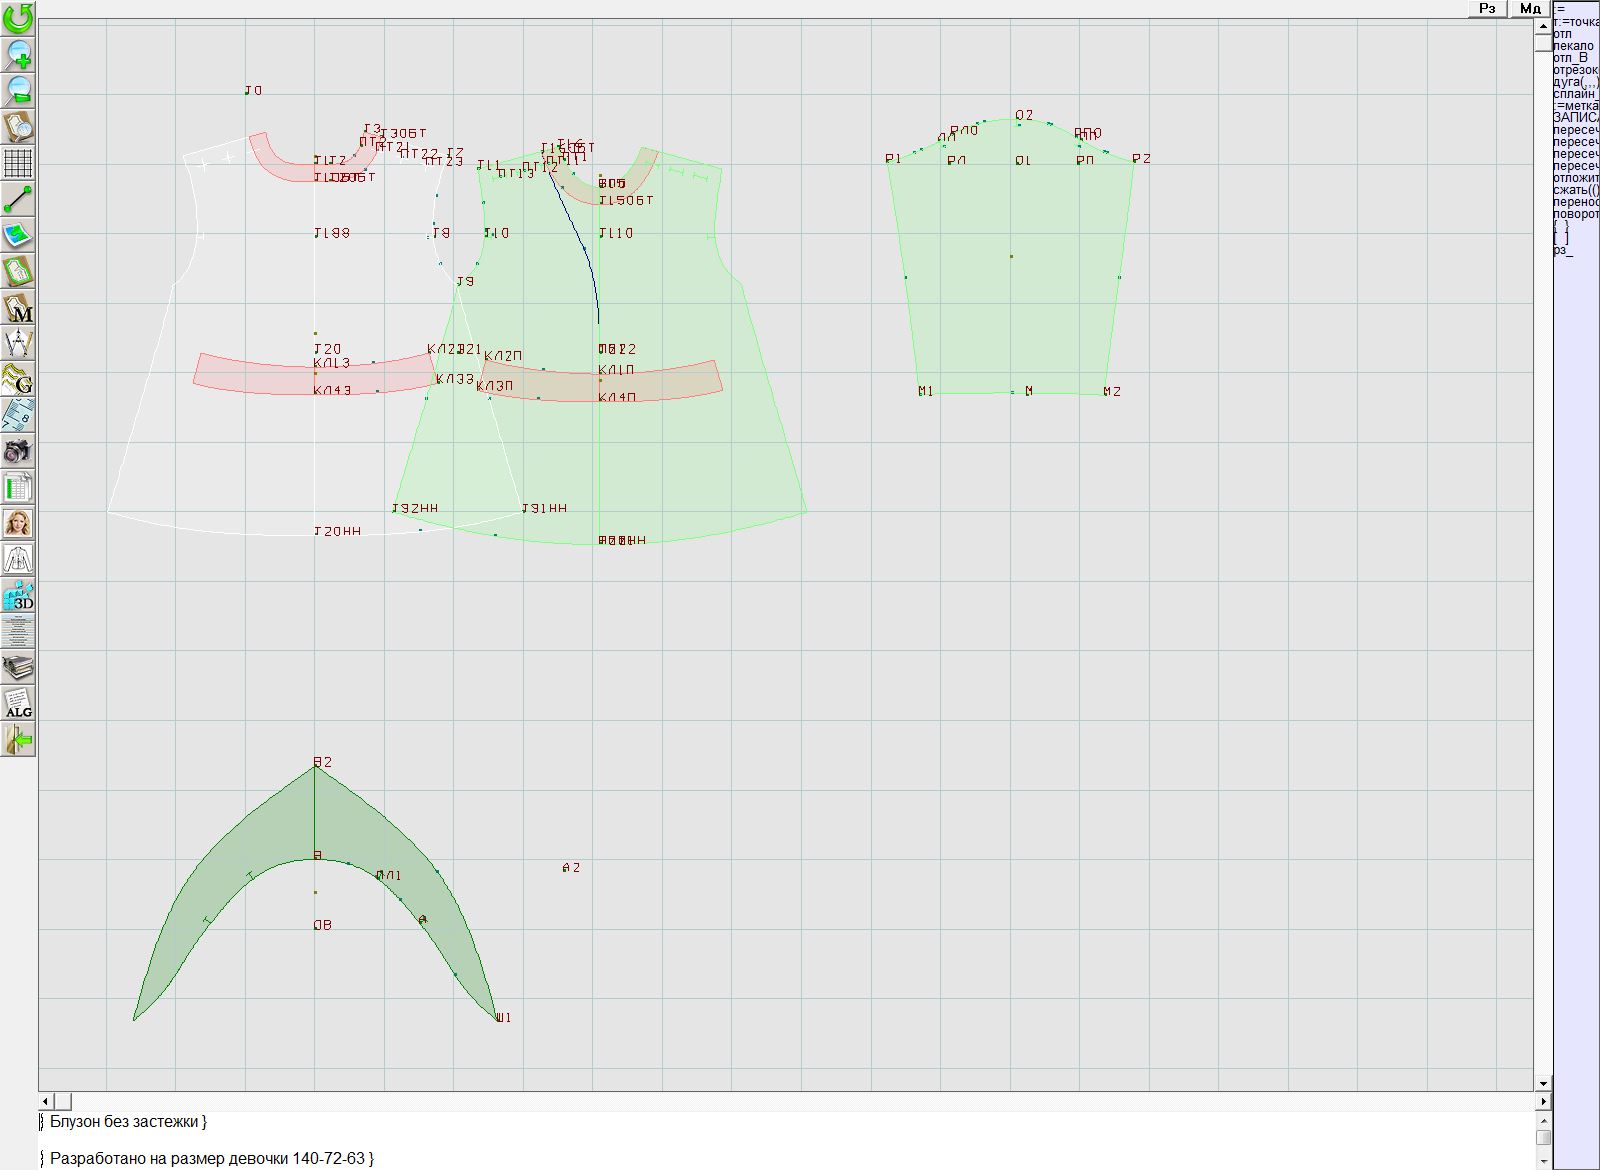Screen dimensions: 1600x1170
Task: Click the green refresh arrow icon
Action: [x=18, y=18]
